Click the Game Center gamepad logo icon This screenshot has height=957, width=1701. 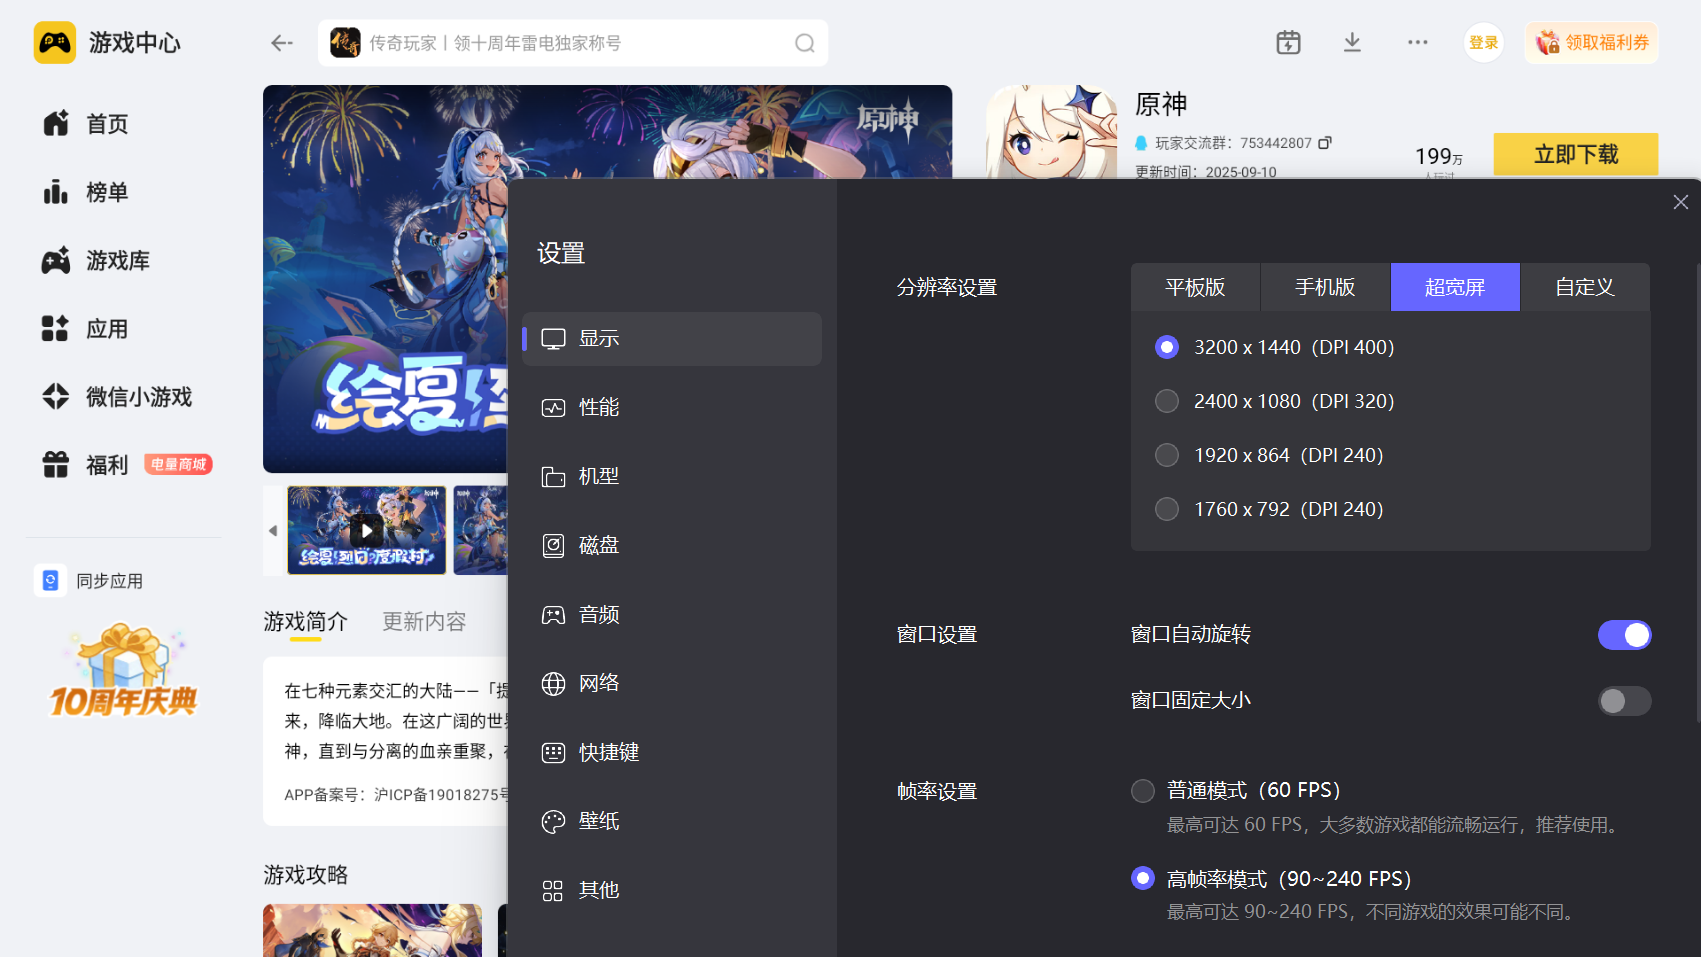pyautogui.click(x=55, y=43)
